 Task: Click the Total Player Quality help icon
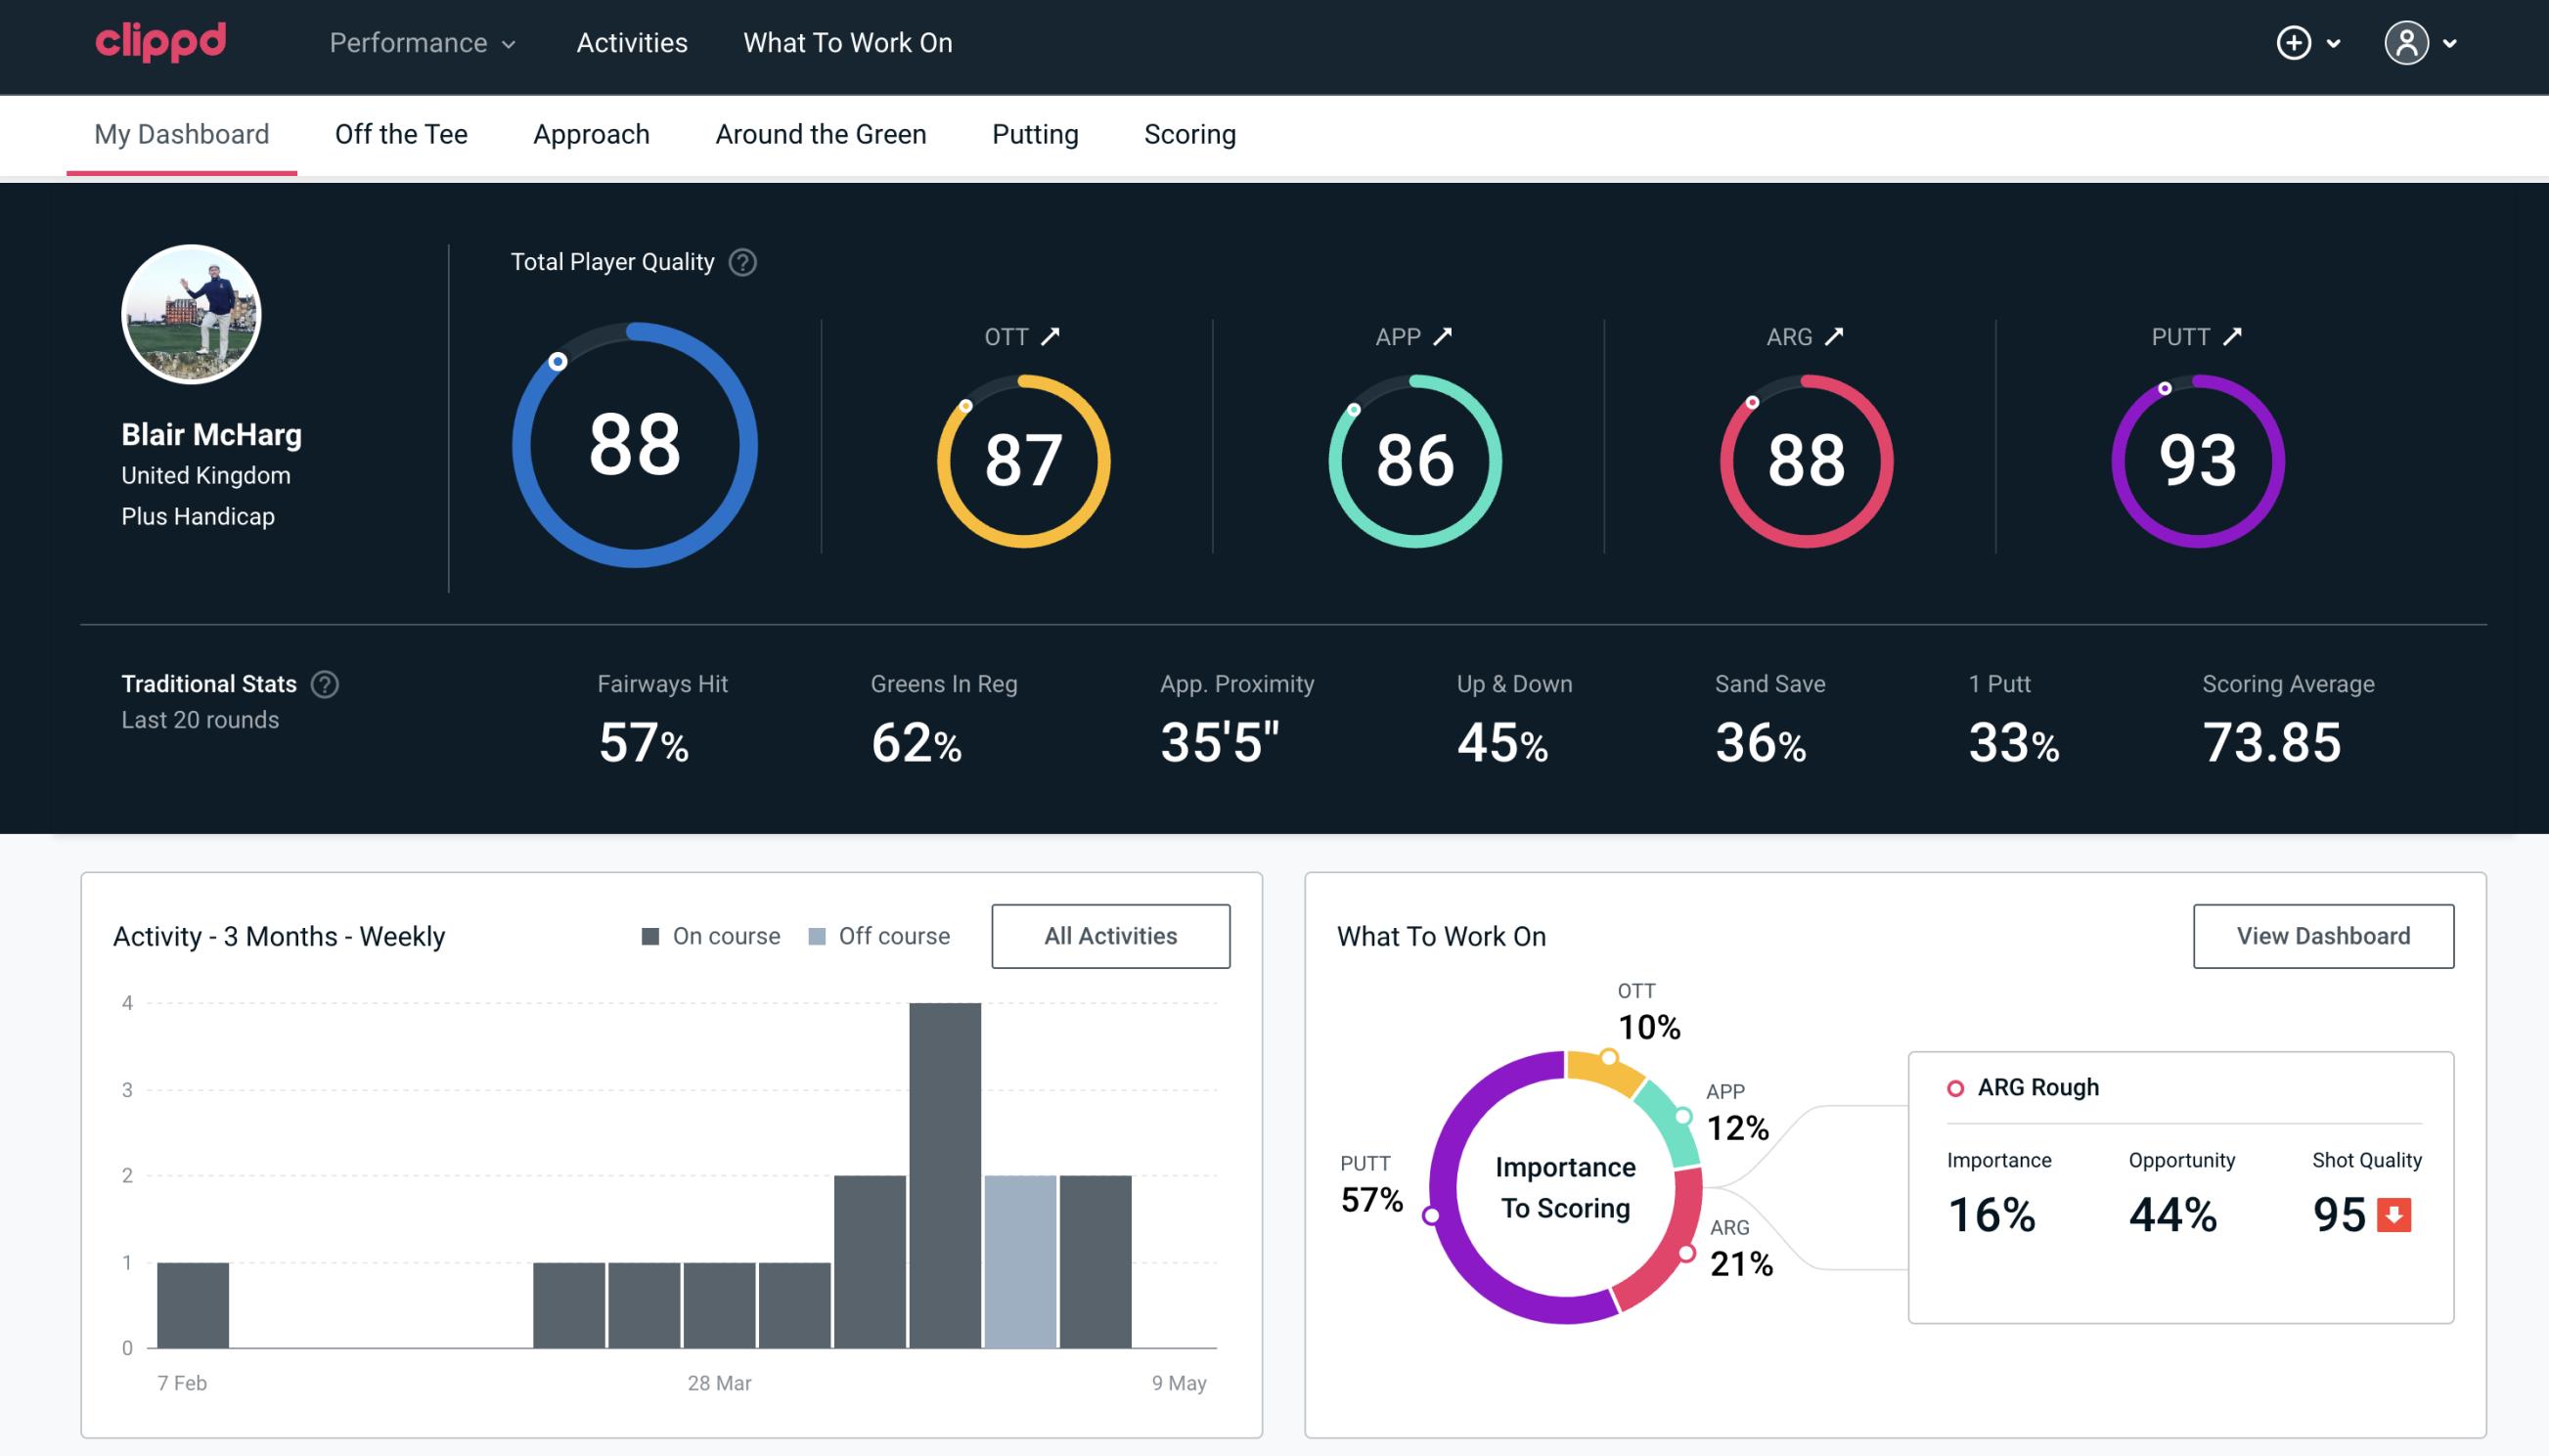740,261
